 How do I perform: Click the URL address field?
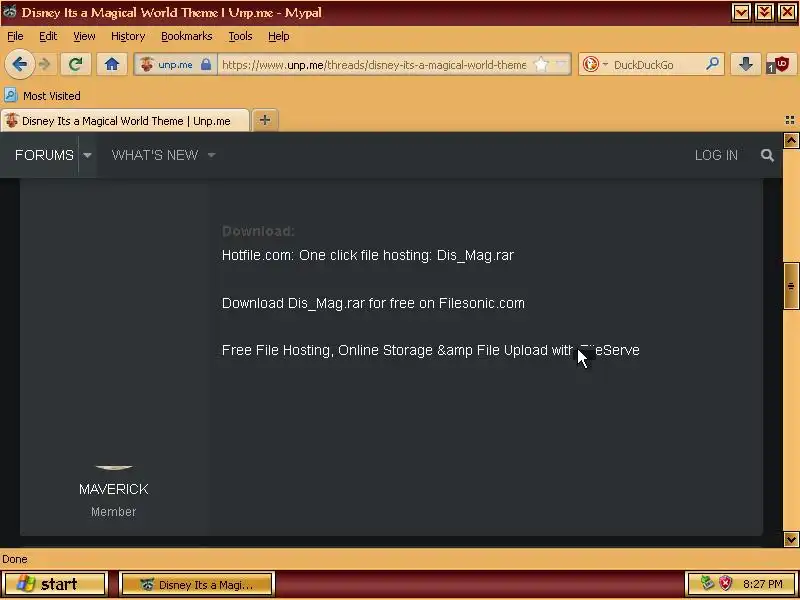(x=374, y=64)
